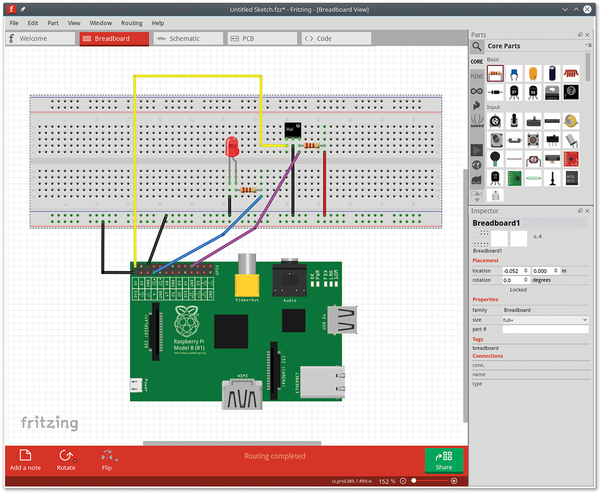Open the Edit menu
Screen dimensions: 600x494
pos(33,23)
